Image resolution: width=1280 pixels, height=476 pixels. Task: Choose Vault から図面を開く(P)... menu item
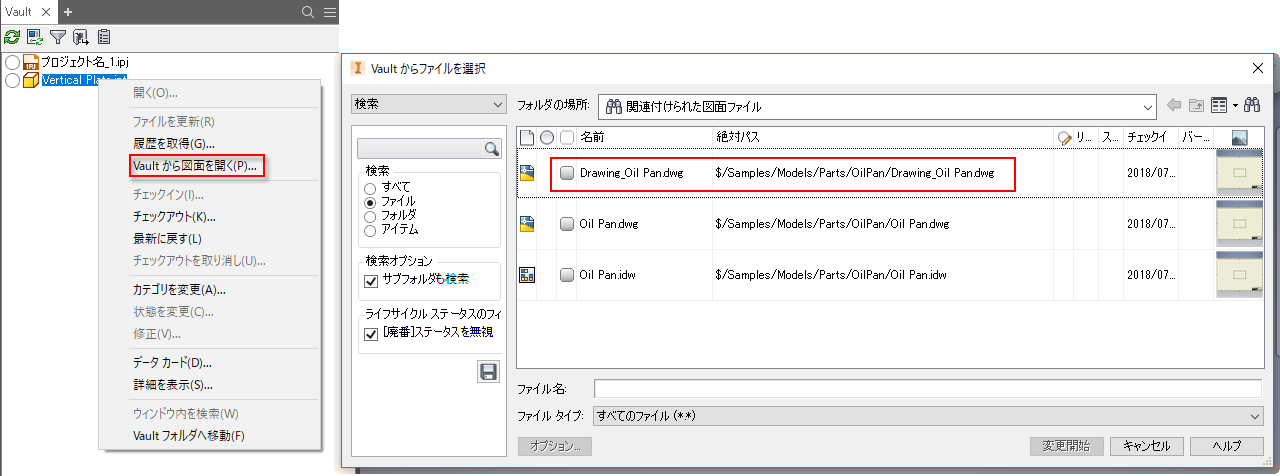(x=195, y=166)
